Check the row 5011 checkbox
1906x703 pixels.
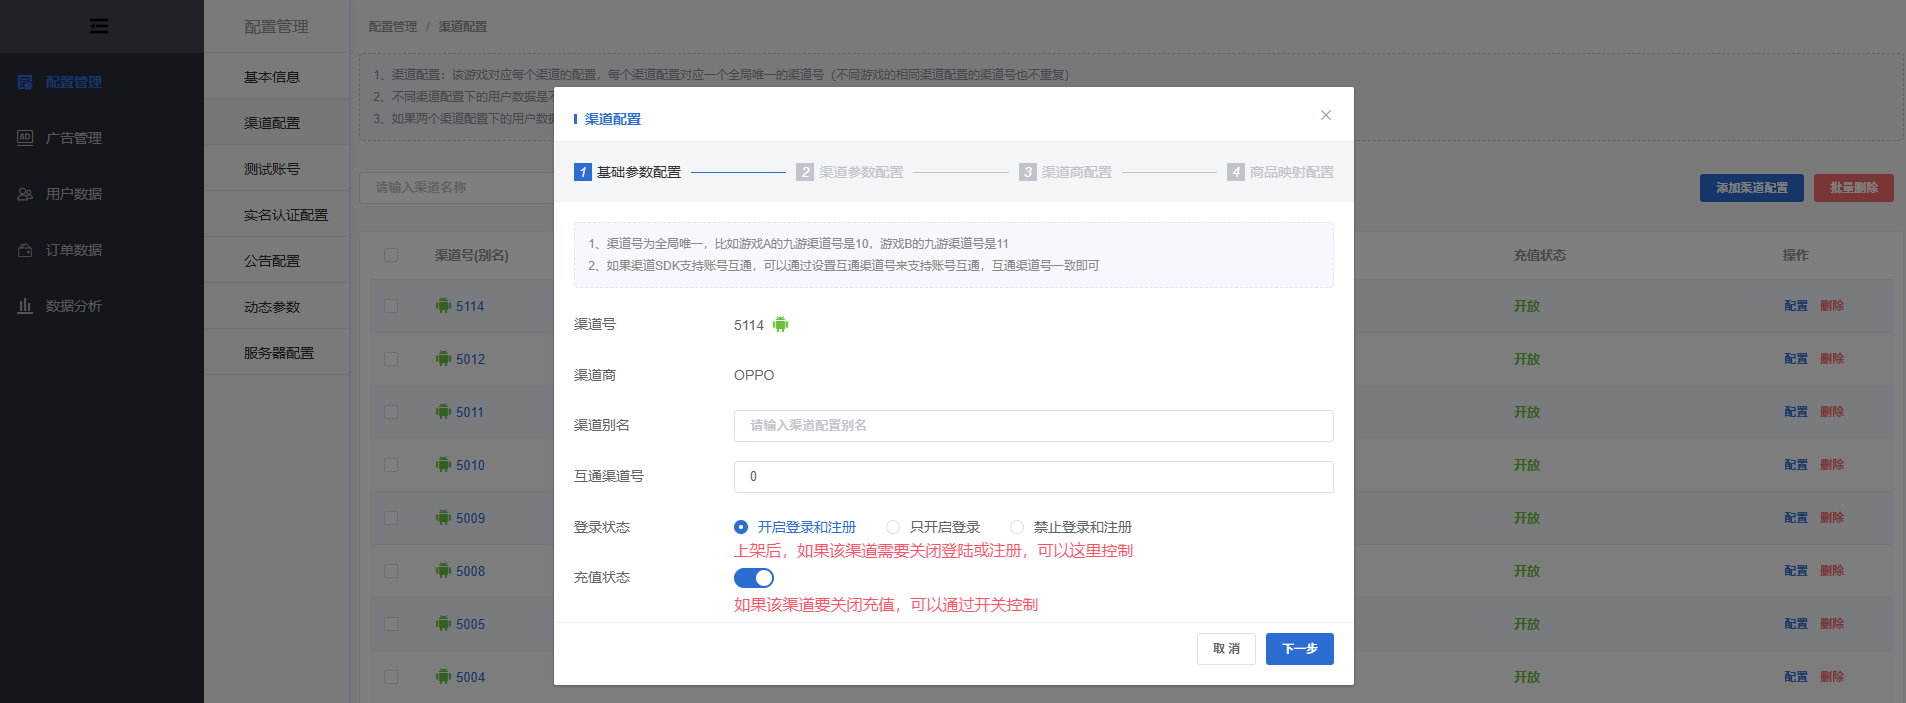click(391, 412)
